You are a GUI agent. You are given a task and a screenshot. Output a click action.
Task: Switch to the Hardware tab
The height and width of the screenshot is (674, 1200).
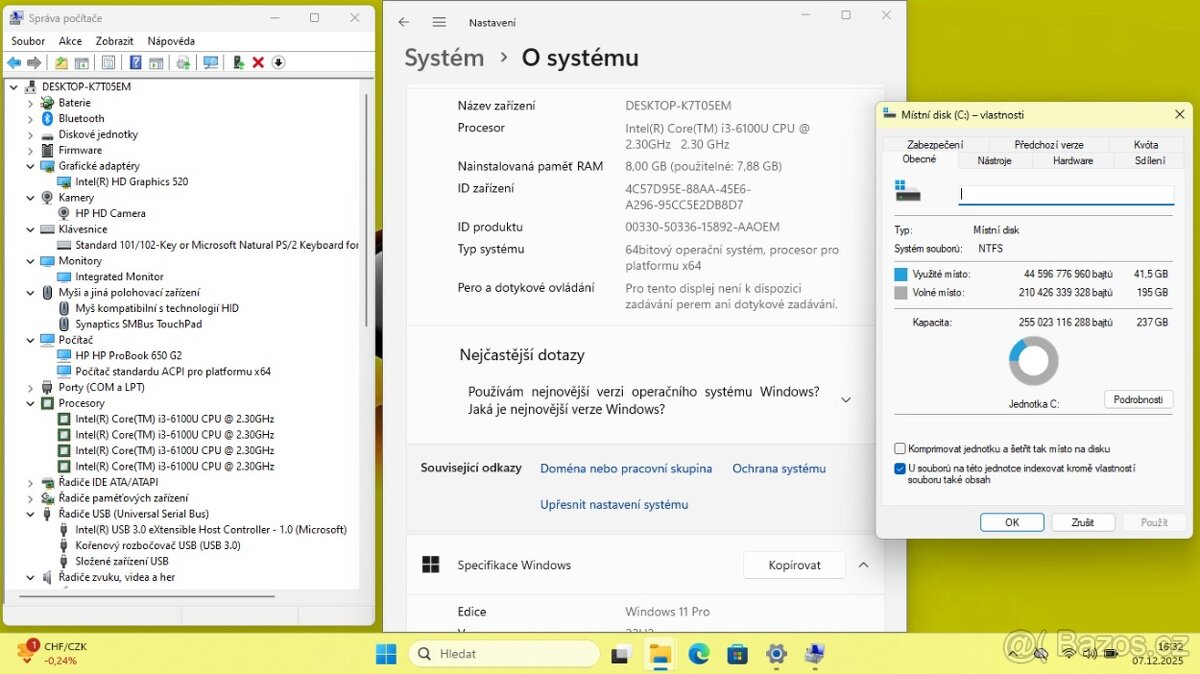1072,160
